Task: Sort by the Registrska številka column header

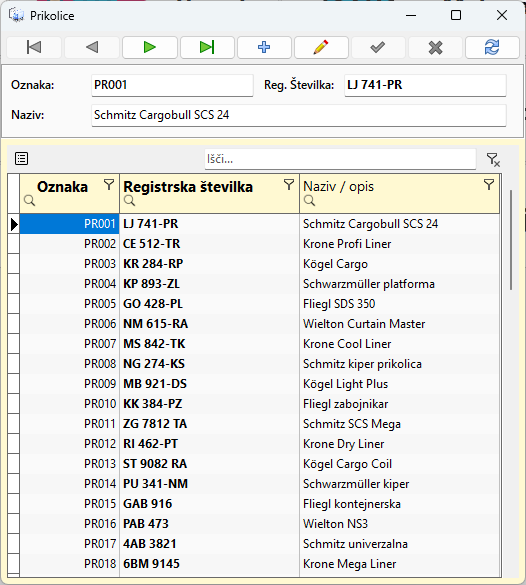Action: click(188, 187)
